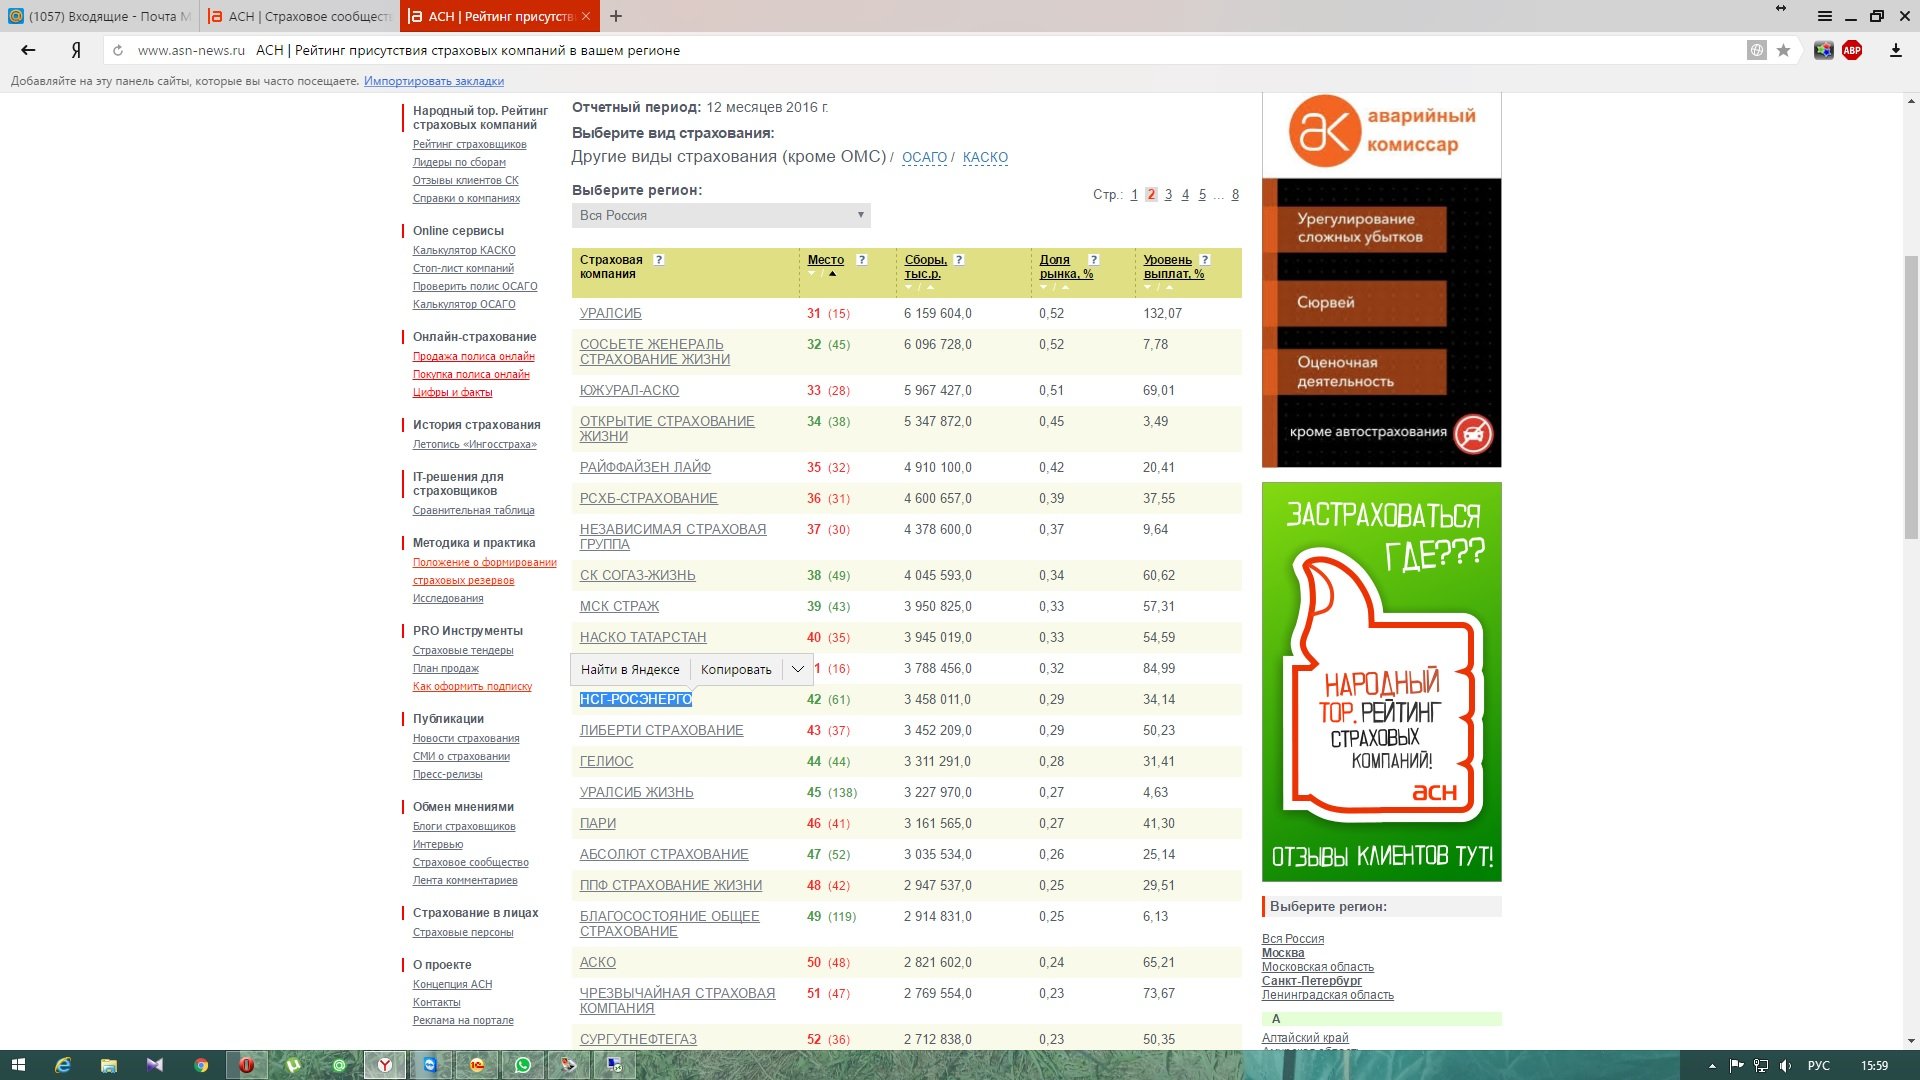Open ГЕЛИОС company link
Screen dimensions: 1920x1080
point(606,762)
